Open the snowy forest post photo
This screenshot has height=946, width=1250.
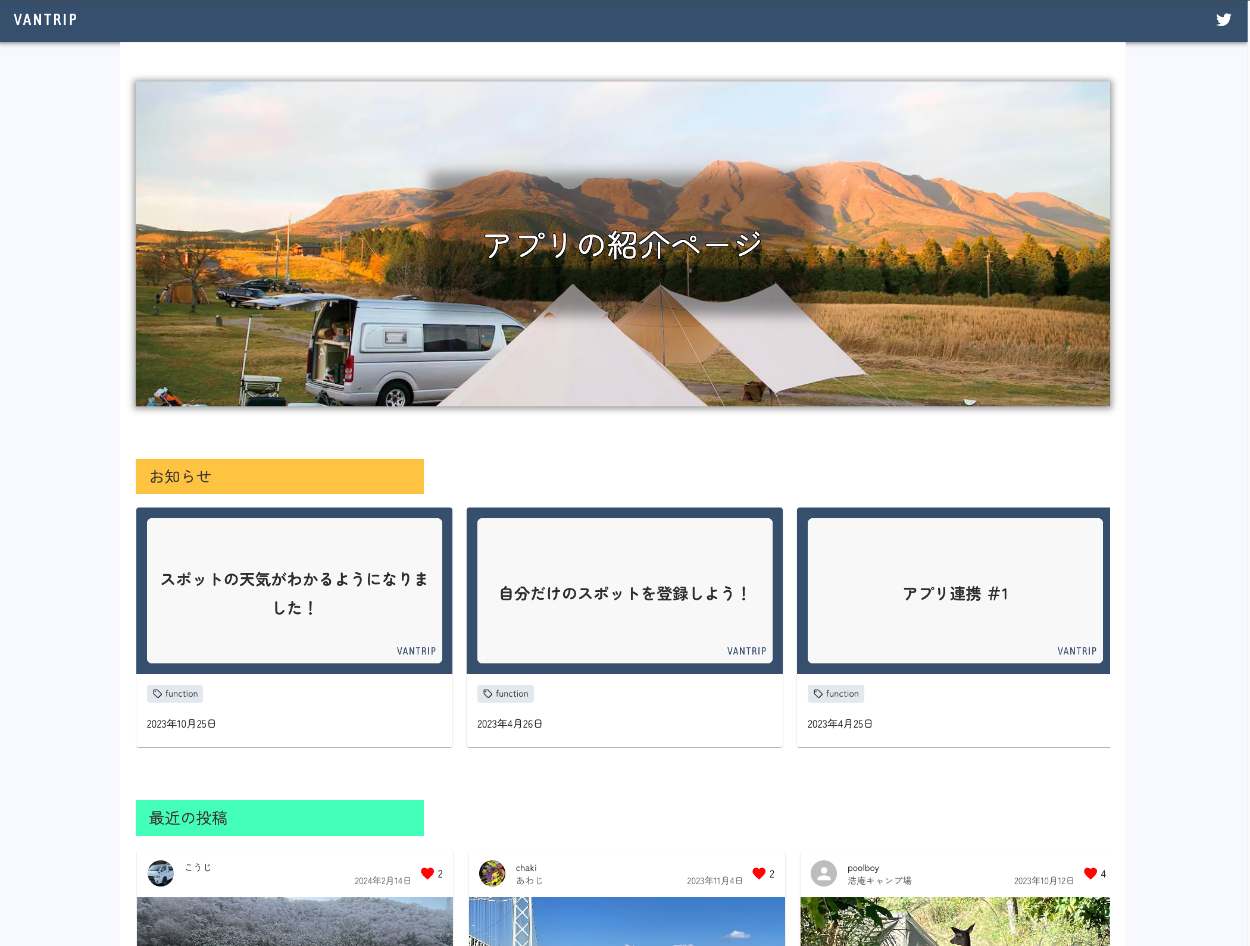point(294,922)
